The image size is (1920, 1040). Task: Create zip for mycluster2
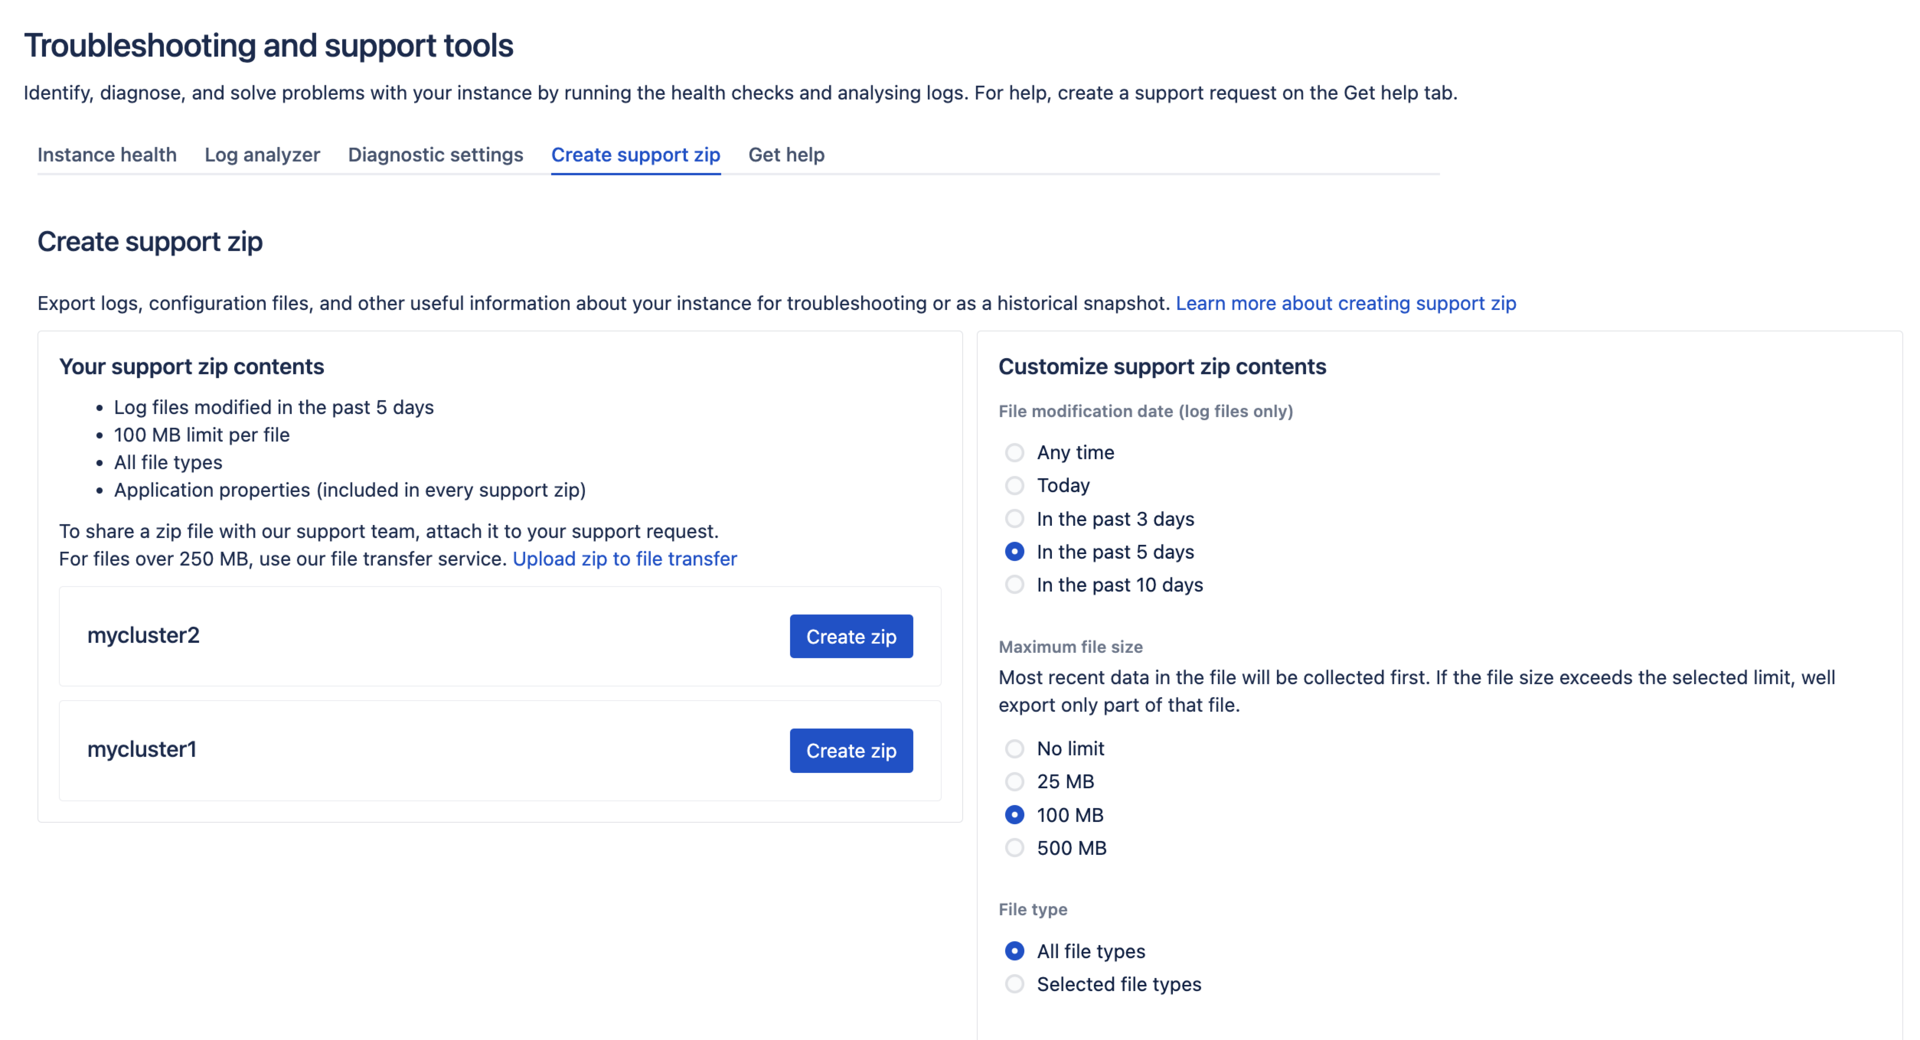pos(850,636)
